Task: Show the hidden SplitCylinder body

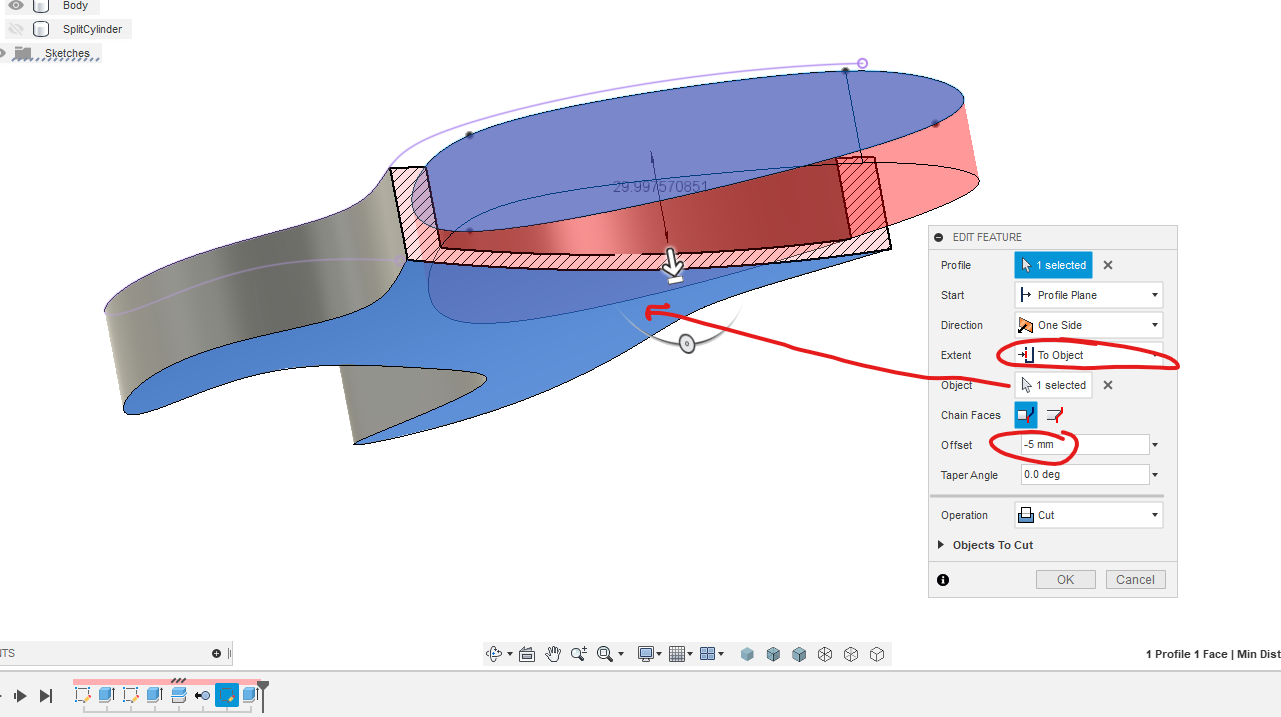Action: (15, 29)
